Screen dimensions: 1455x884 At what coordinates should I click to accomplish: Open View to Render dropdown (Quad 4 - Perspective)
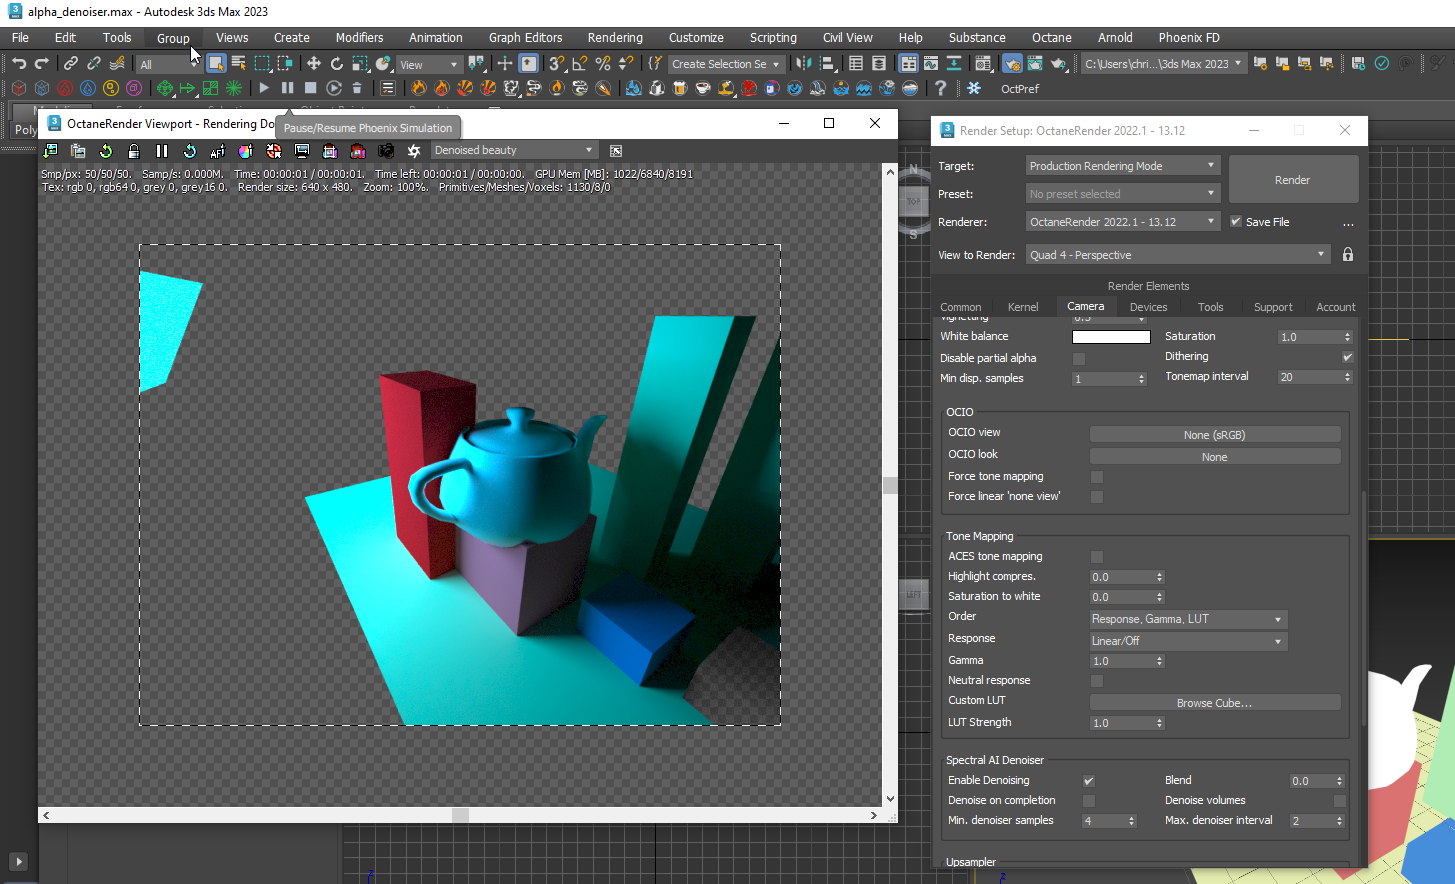point(1179,255)
